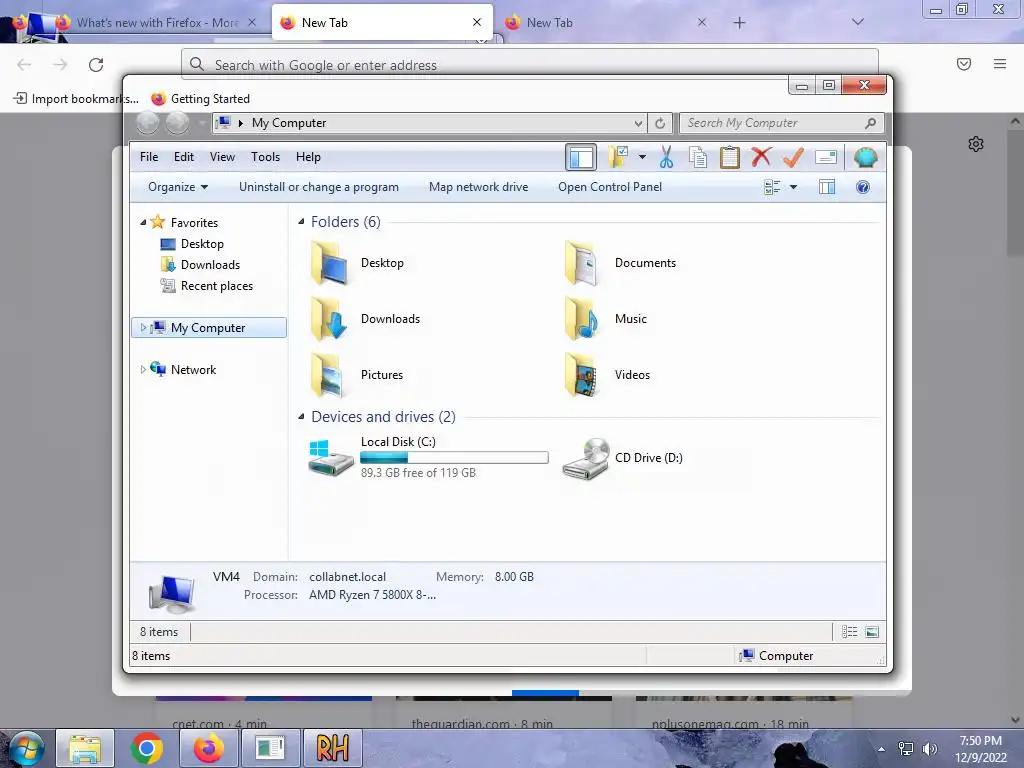Click the red X Delete icon
The image size is (1024, 768).
761,157
